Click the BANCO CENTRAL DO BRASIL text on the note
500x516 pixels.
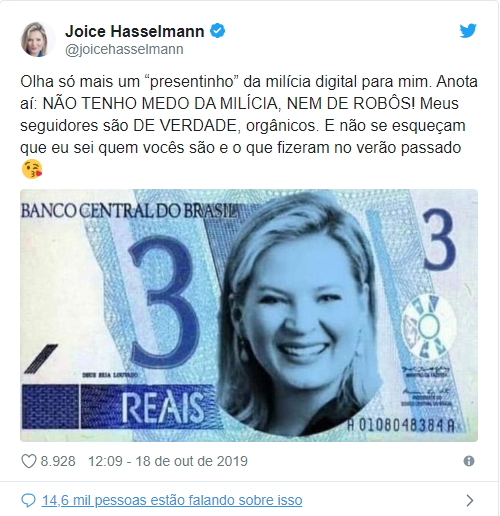coord(129,210)
